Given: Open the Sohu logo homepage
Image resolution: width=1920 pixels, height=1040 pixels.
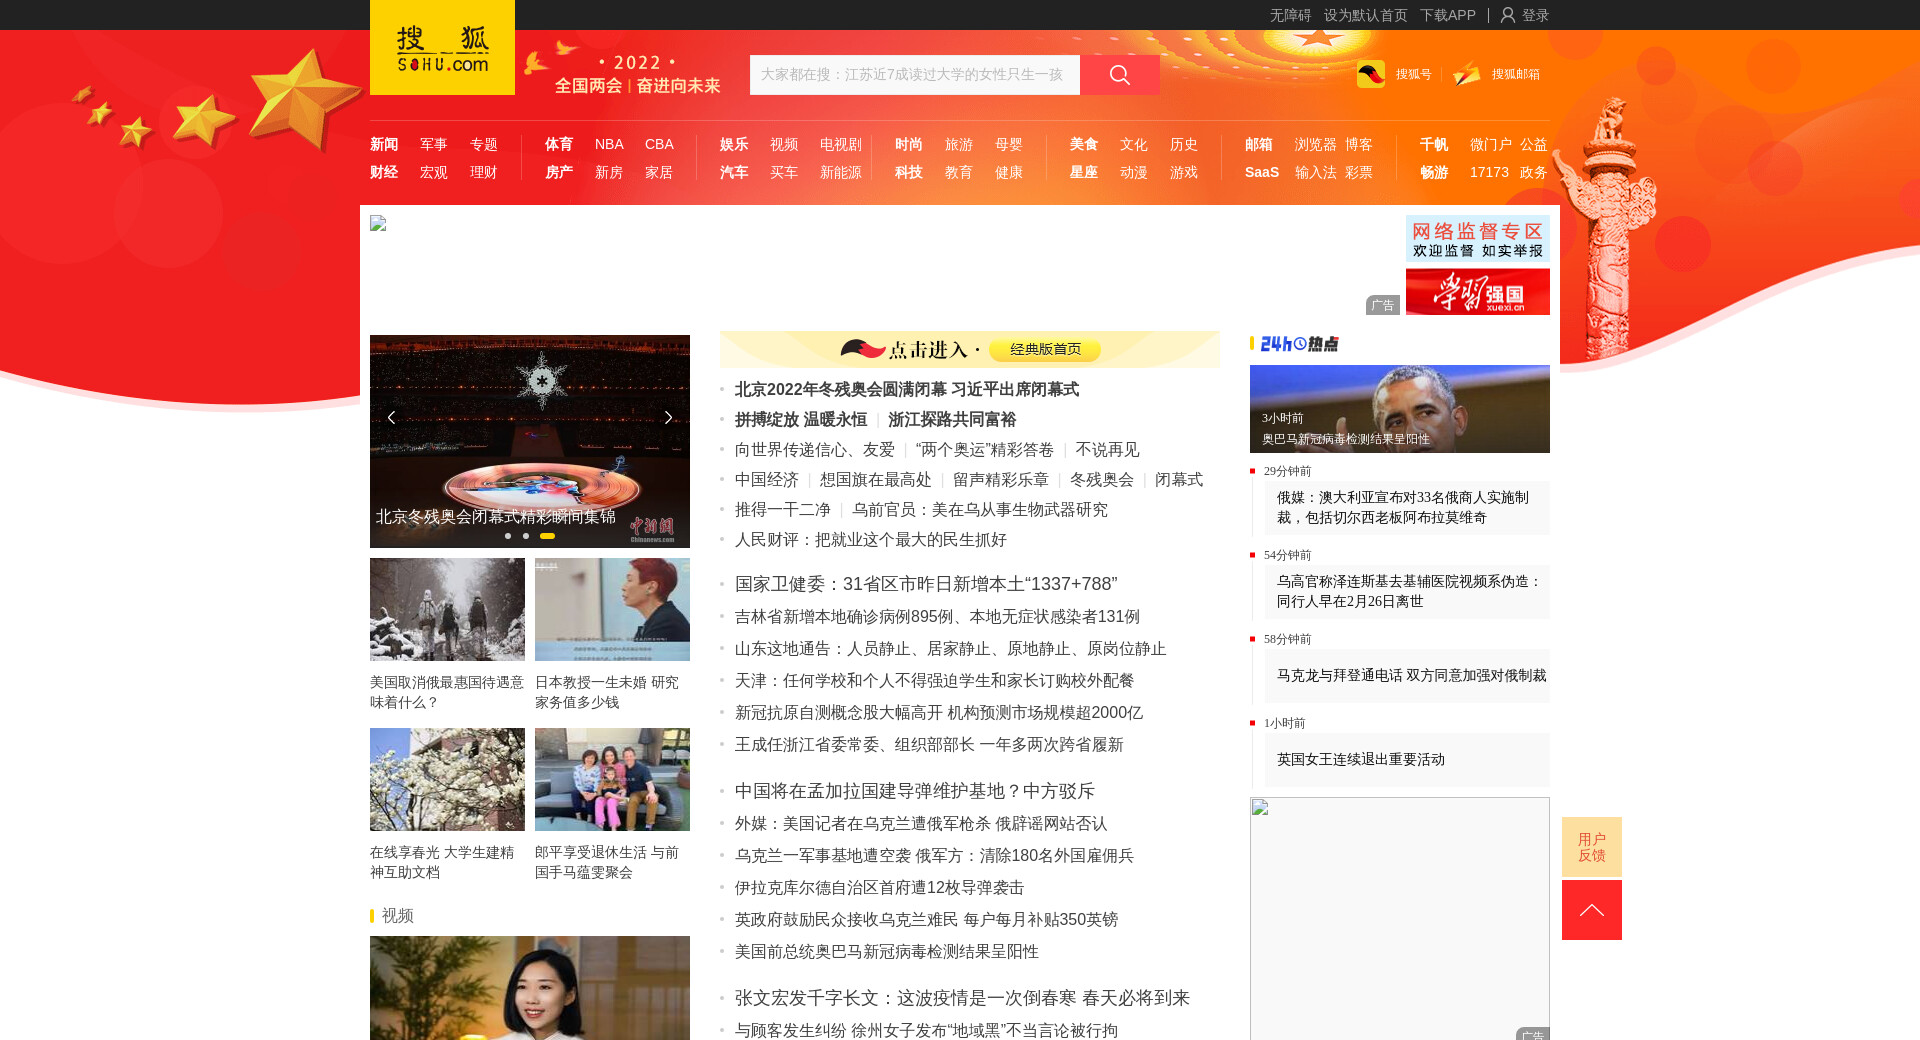Looking at the screenshot, I should point(442,48).
